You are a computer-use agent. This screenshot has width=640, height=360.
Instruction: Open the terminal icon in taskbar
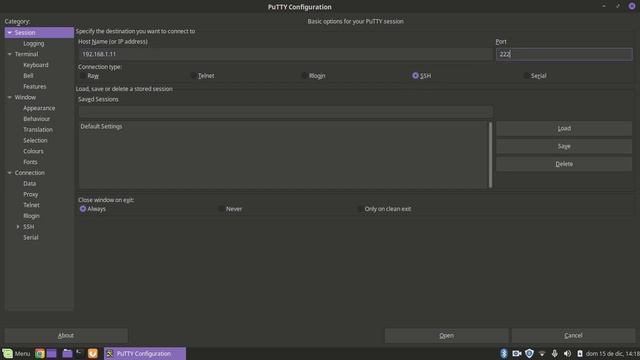tap(80, 353)
